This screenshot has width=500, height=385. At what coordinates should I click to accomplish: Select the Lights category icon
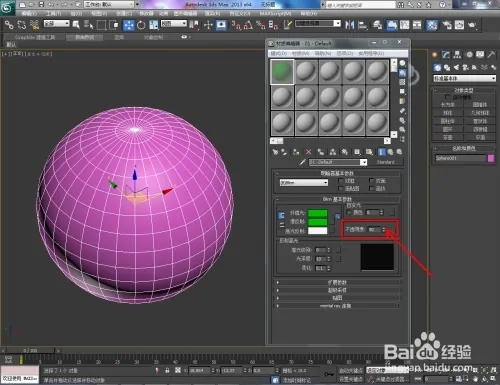(456, 68)
